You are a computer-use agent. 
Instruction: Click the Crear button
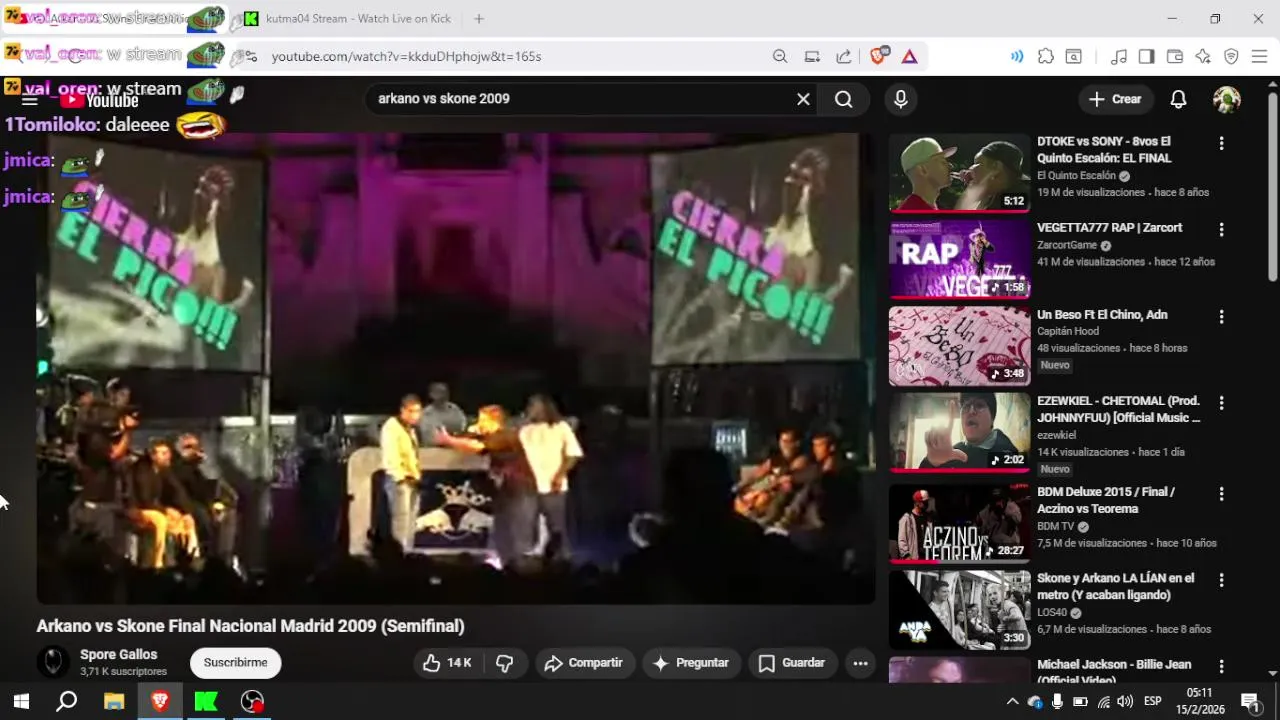tap(1115, 99)
